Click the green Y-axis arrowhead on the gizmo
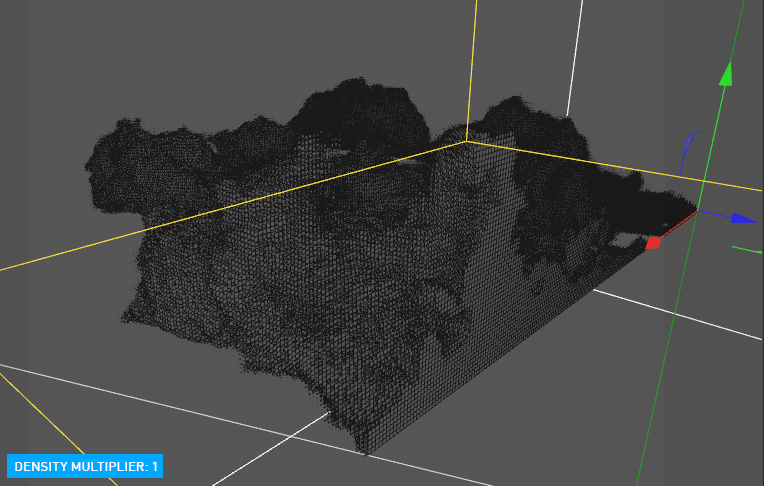 (727, 73)
